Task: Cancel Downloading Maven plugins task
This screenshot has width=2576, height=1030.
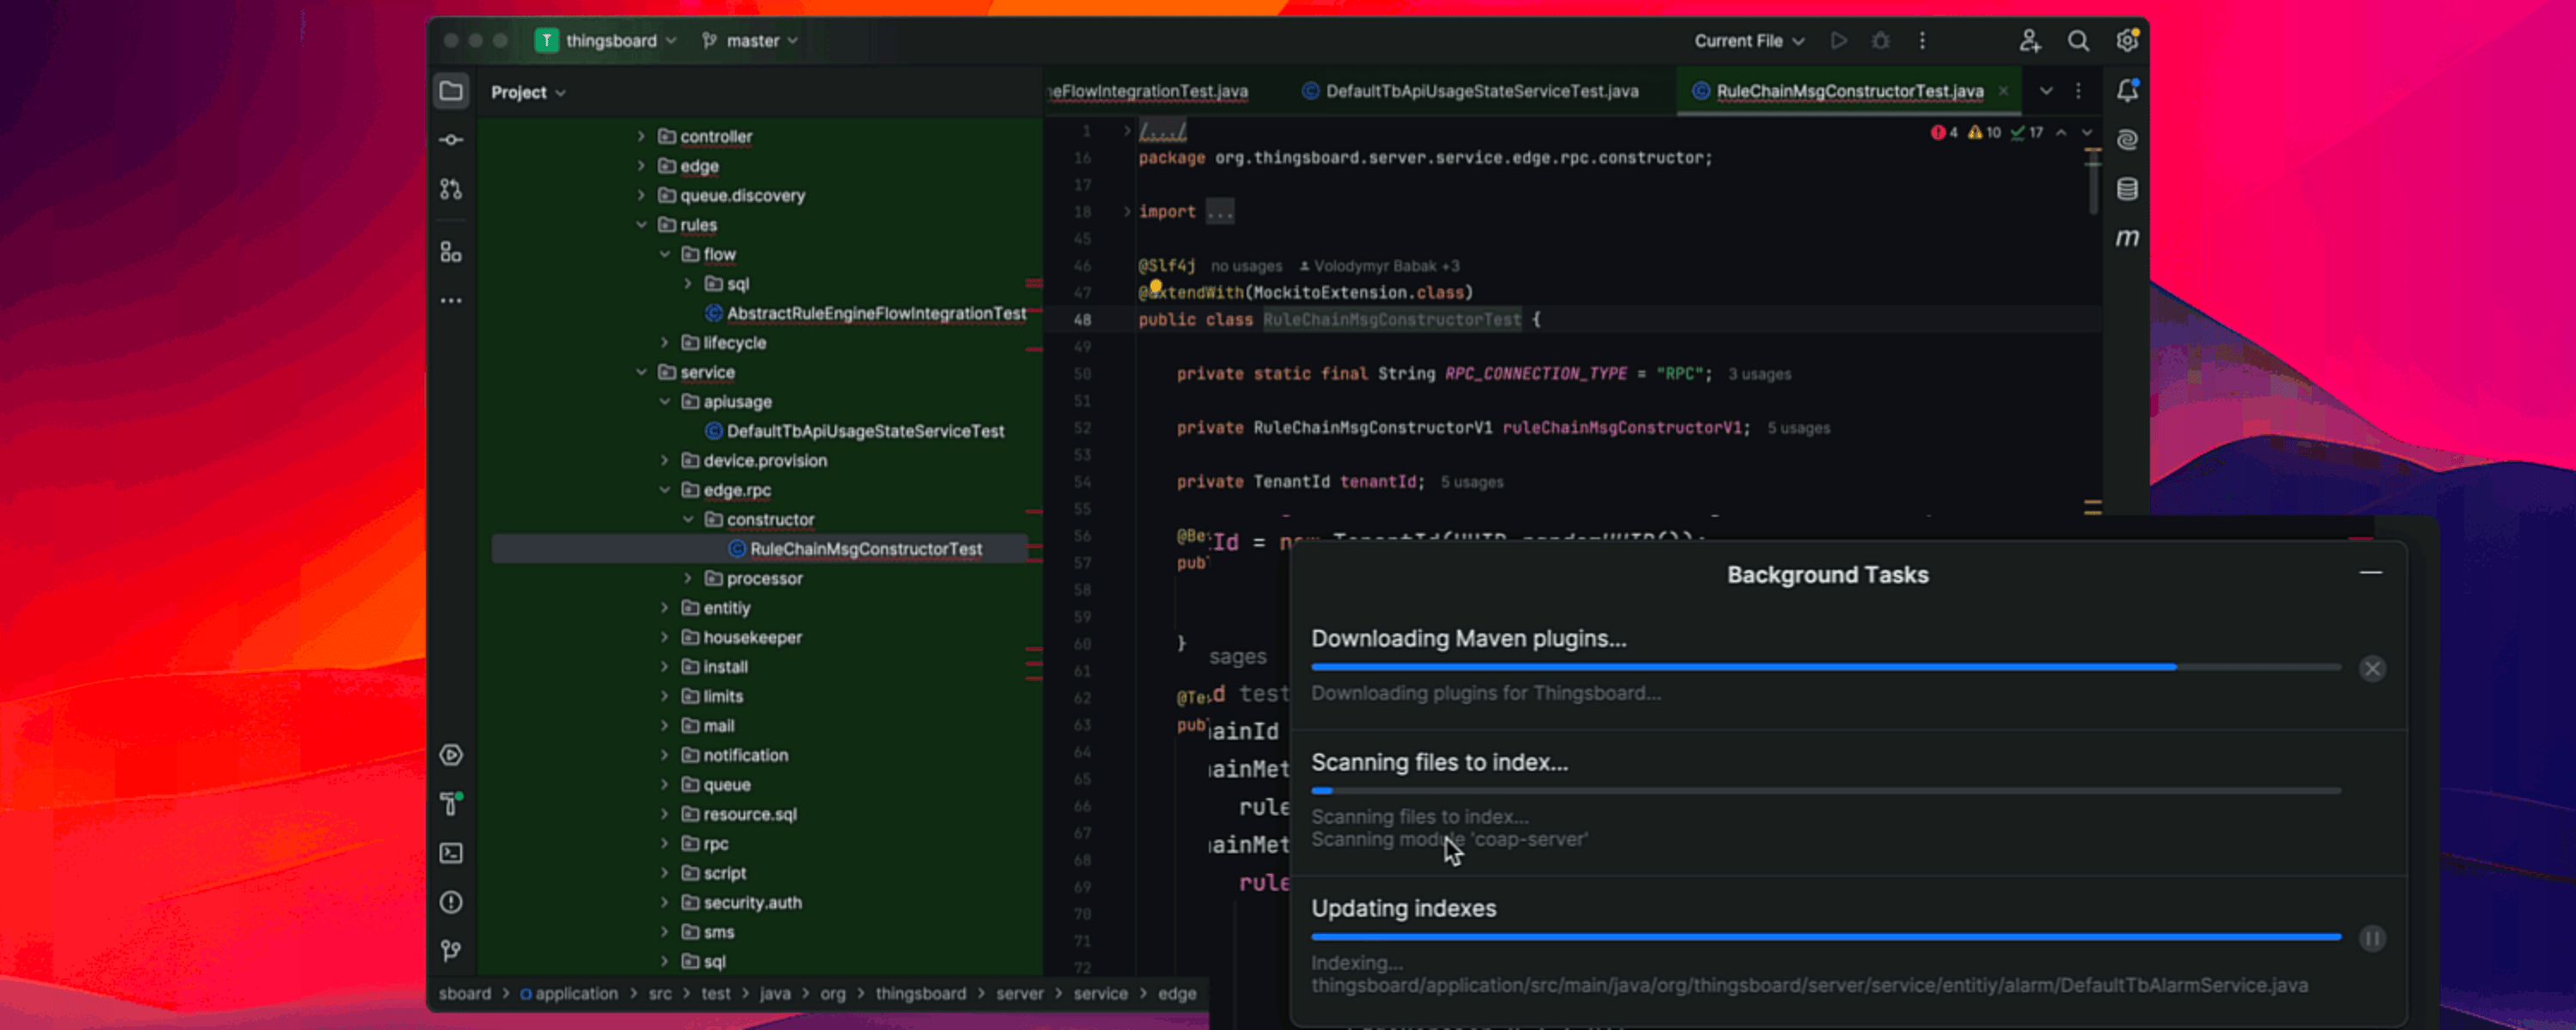Action: (2372, 668)
